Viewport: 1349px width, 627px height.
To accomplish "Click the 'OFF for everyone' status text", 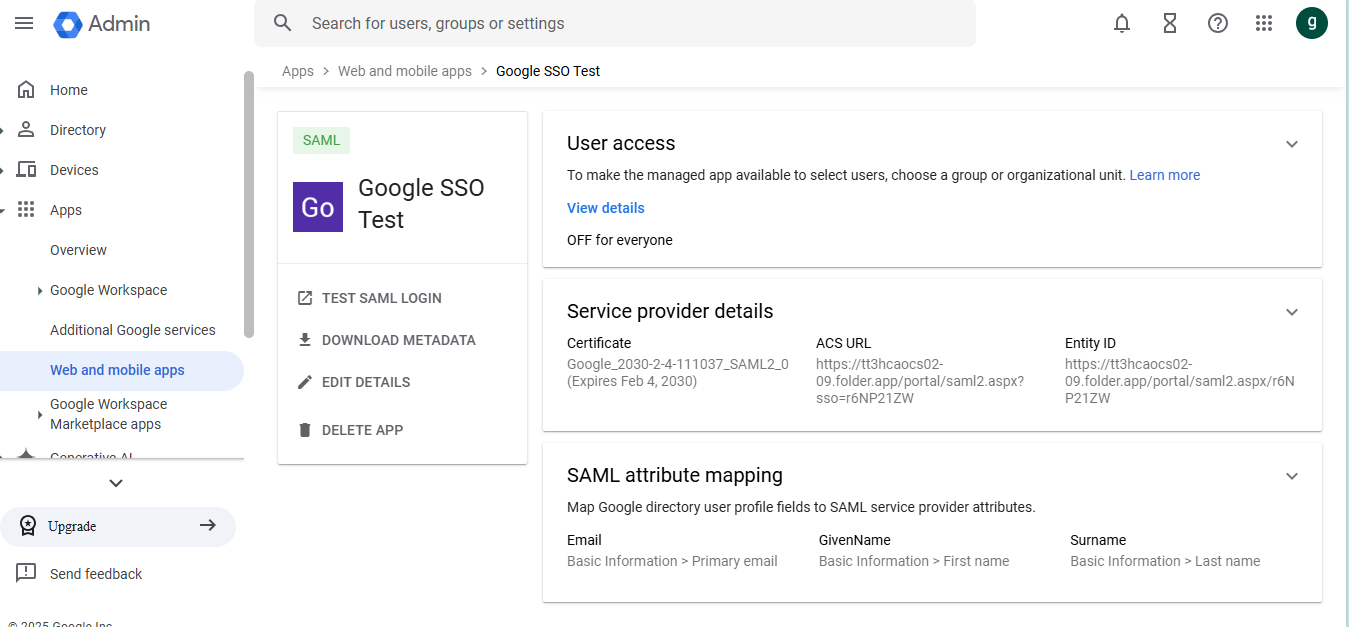I will pos(620,240).
